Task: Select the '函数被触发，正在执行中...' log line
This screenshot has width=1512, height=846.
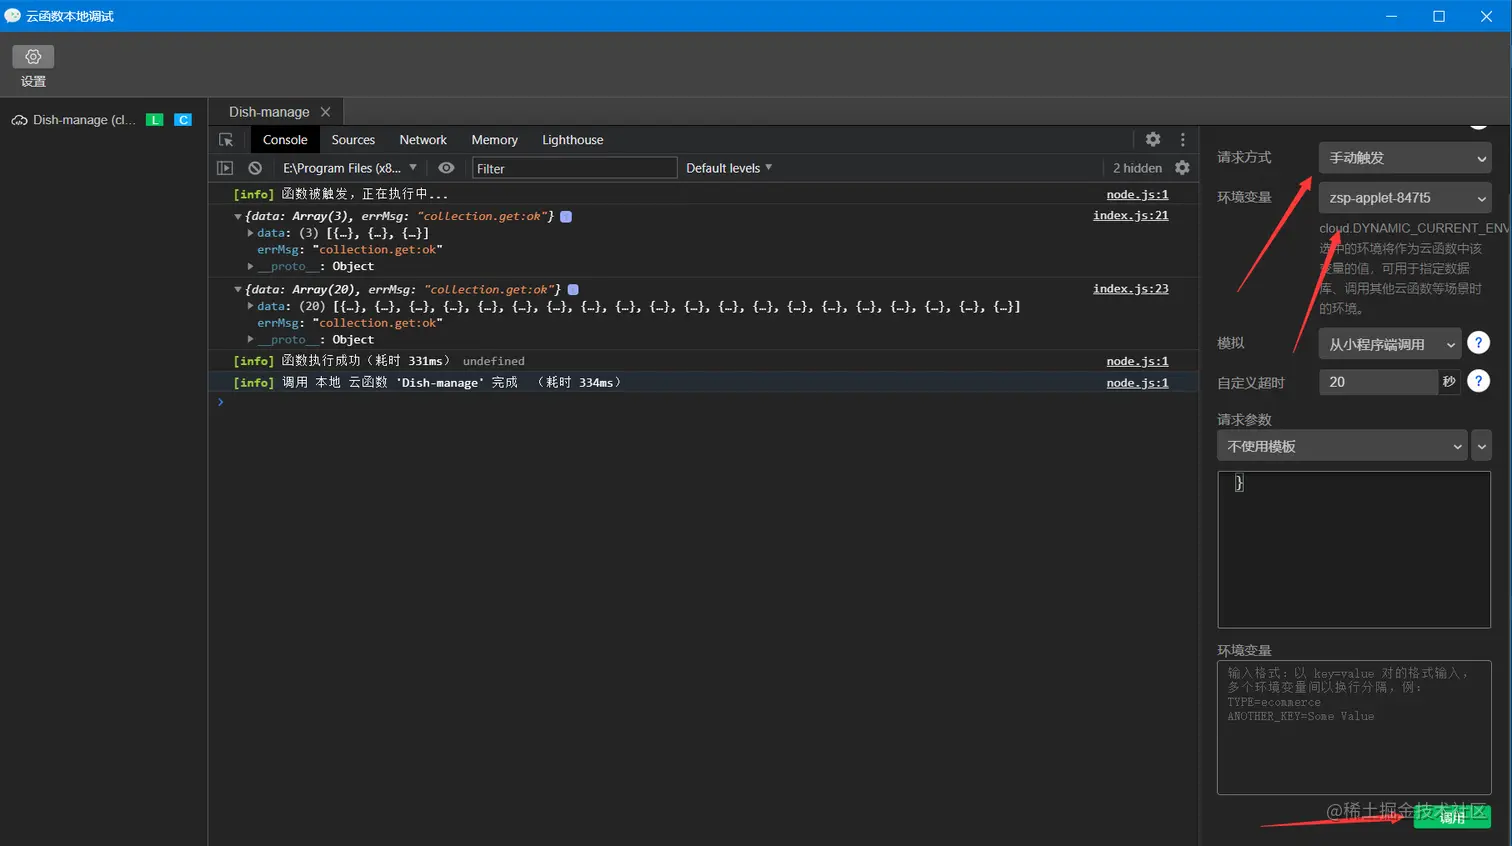Action: click(365, 195)
